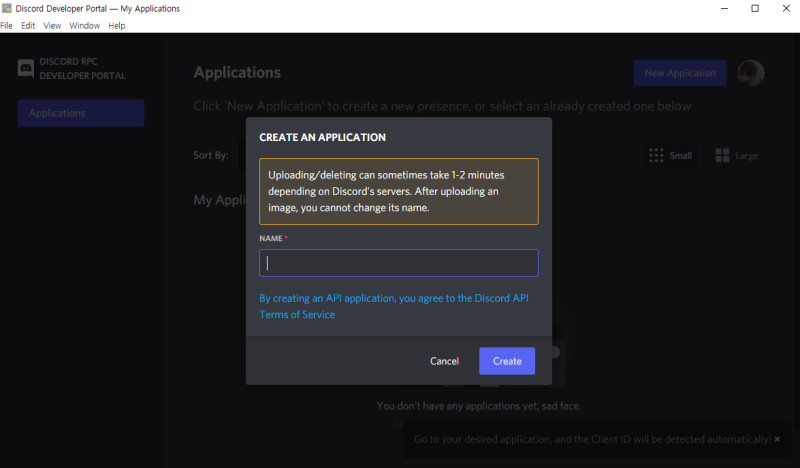Close the Discord Developer Portal window
This screenshot has width=800, height=468.
pos(786,8)
